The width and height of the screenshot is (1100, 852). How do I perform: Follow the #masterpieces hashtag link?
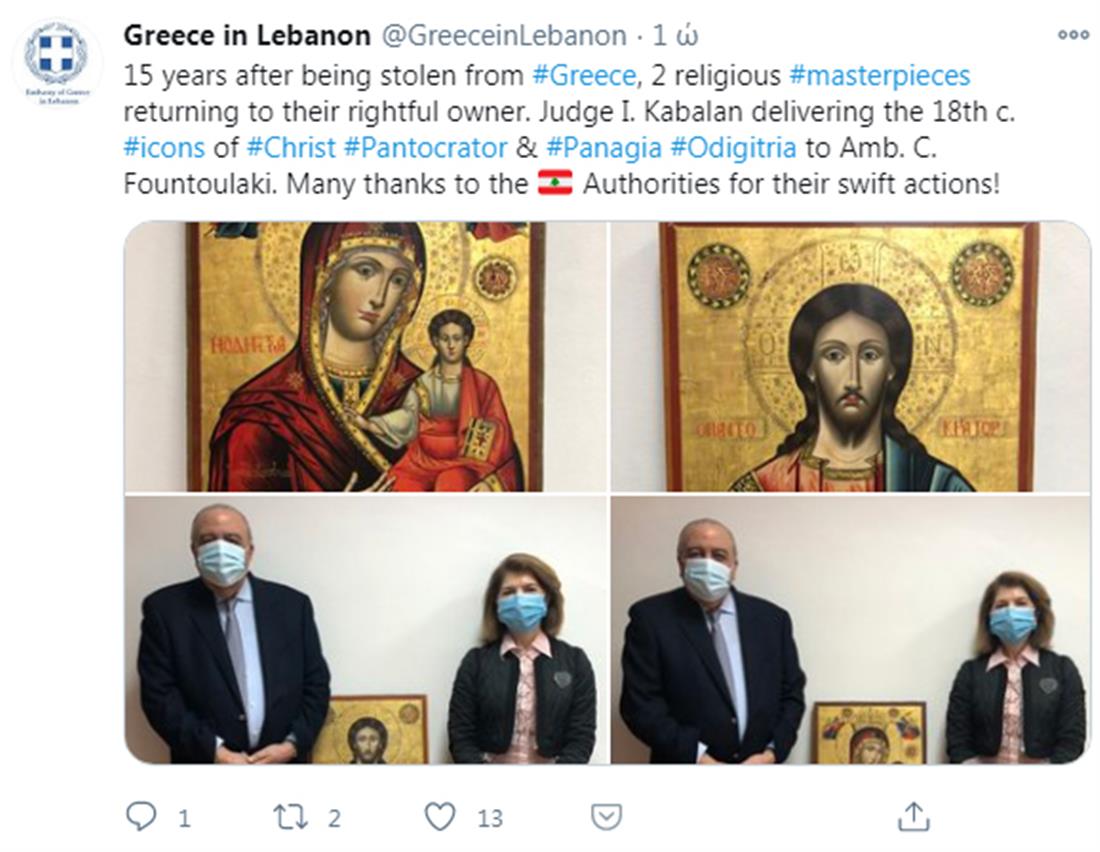pos(880,75)
